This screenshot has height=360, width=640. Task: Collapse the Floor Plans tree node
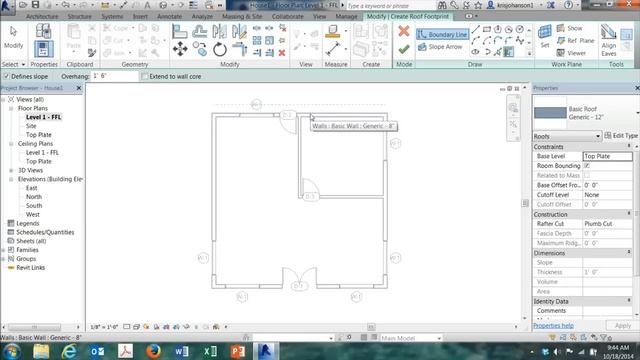(x=11, y=108)
